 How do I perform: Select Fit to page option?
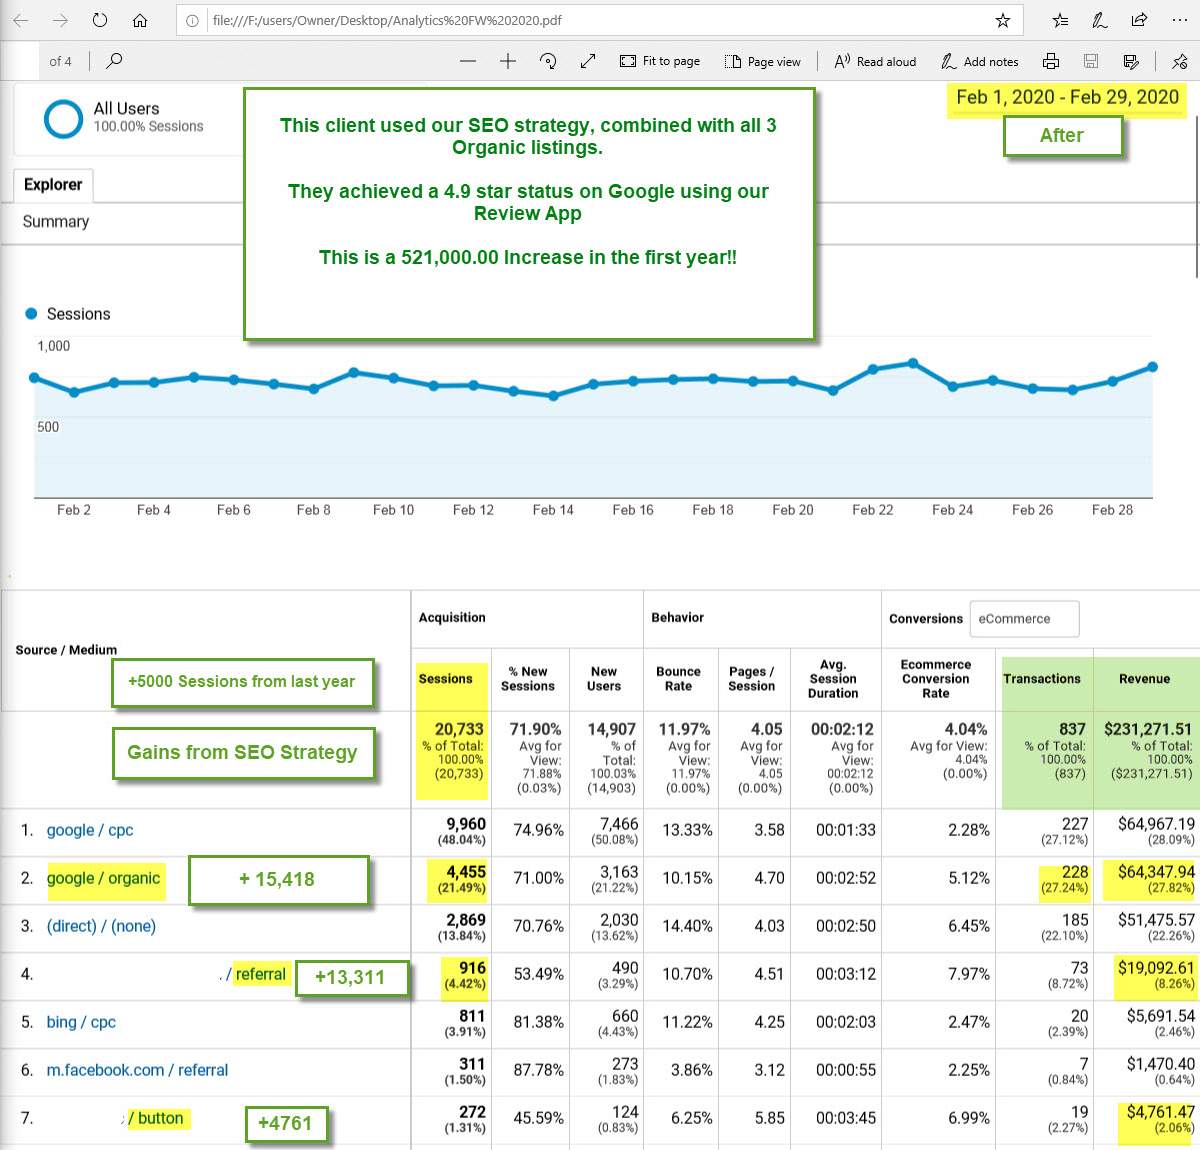pyautogui.click(x=660, y=61)
